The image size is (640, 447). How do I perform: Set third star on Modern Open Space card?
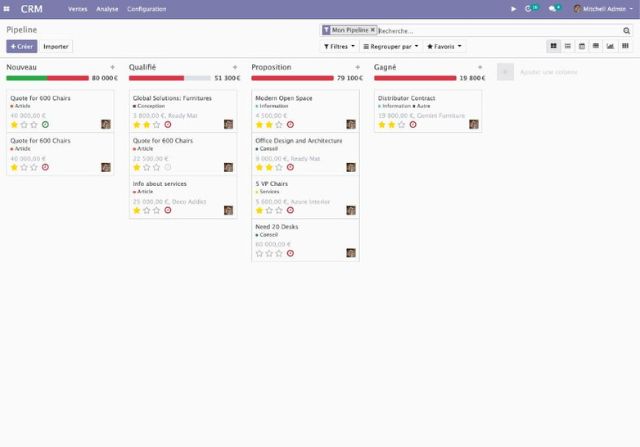click(279, 125)
